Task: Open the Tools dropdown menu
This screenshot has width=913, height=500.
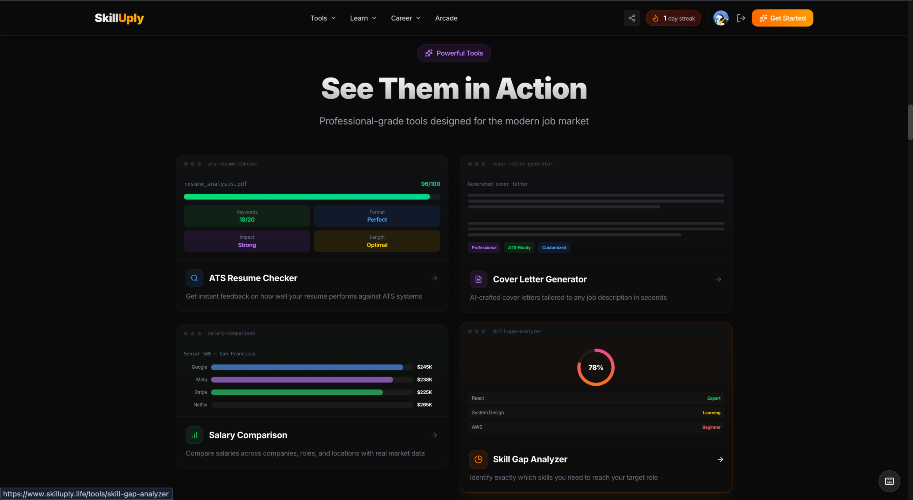Action: click(x=323, y=18)
